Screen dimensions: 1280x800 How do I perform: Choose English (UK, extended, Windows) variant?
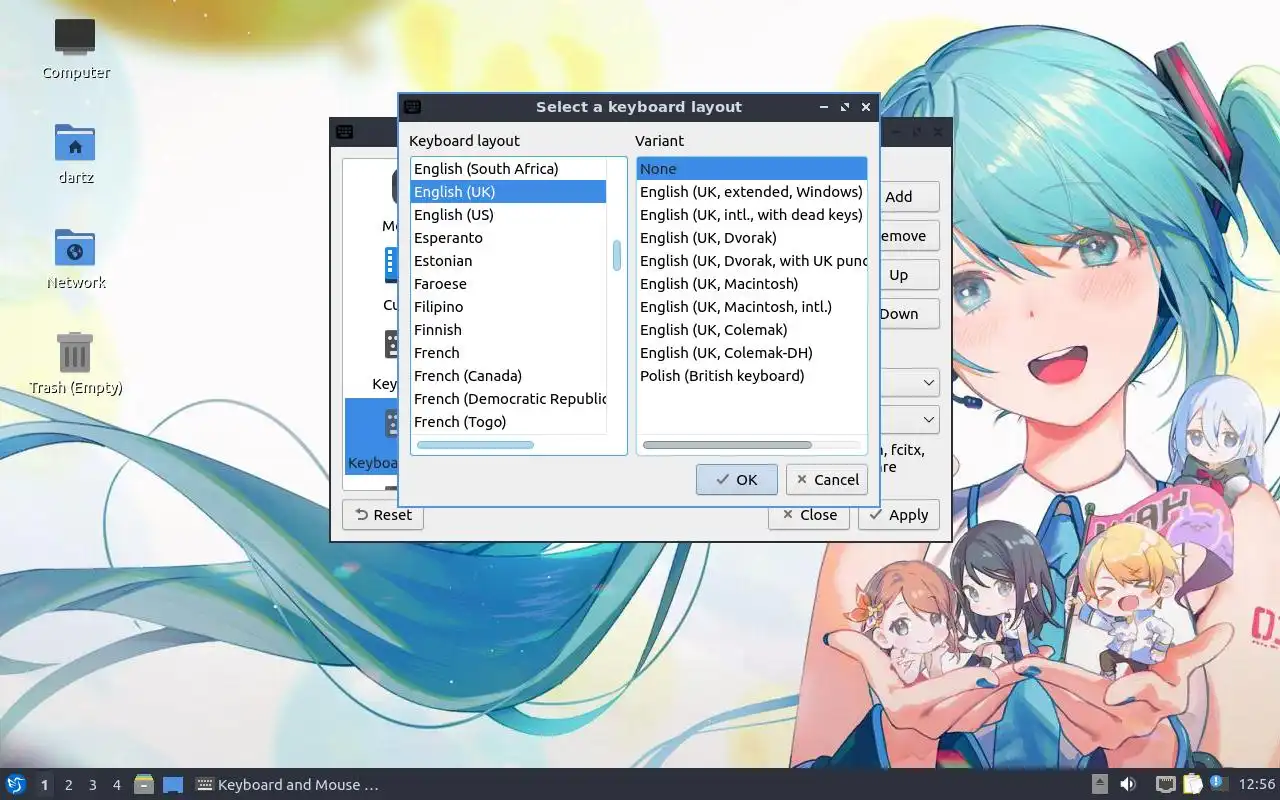pyautogui.click(x=752, y=192)
